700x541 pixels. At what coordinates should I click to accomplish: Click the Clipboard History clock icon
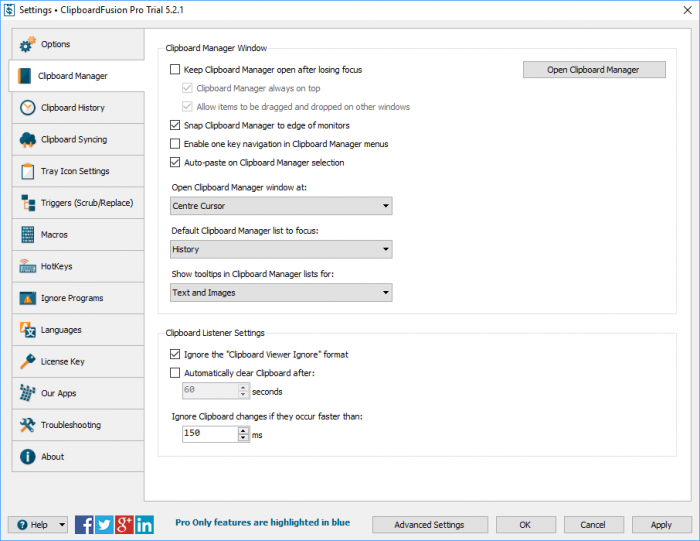28,108
